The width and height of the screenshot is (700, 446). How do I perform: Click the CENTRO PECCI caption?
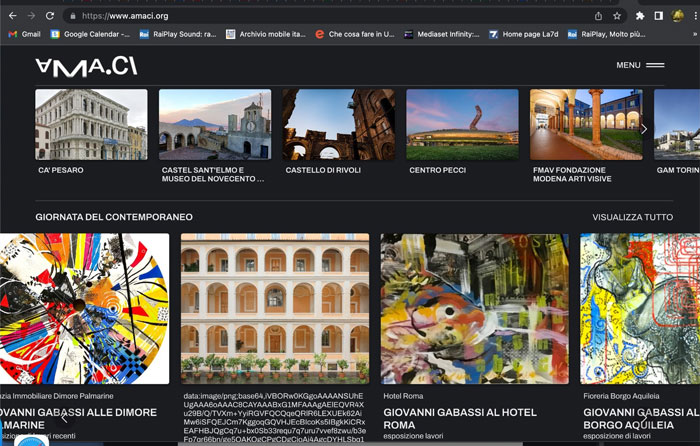point(438,170)
